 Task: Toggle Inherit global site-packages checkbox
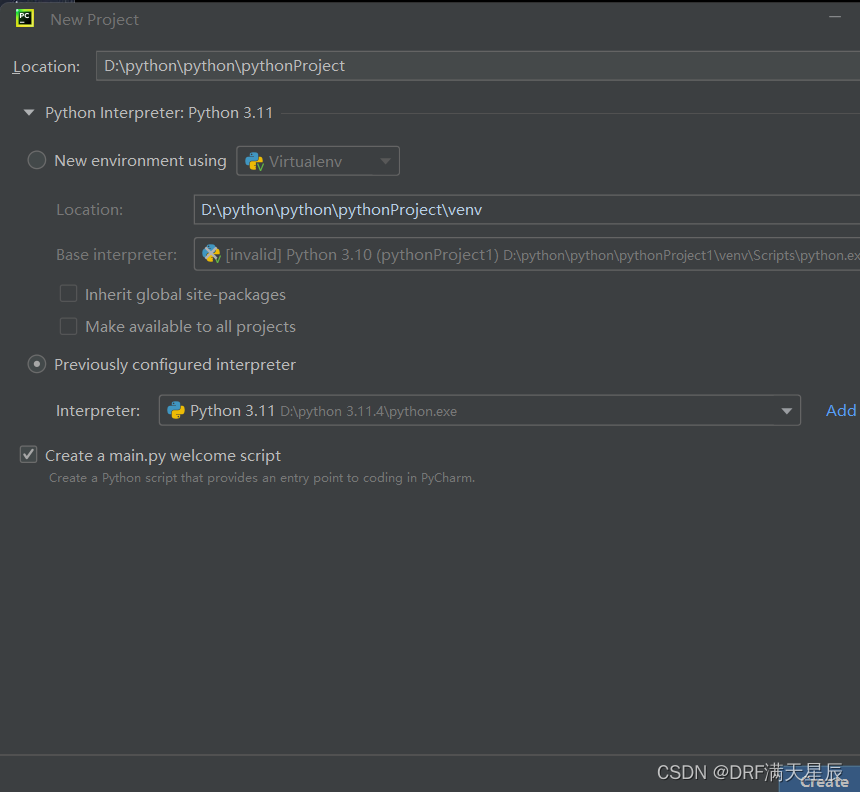(x=68, y=294)
